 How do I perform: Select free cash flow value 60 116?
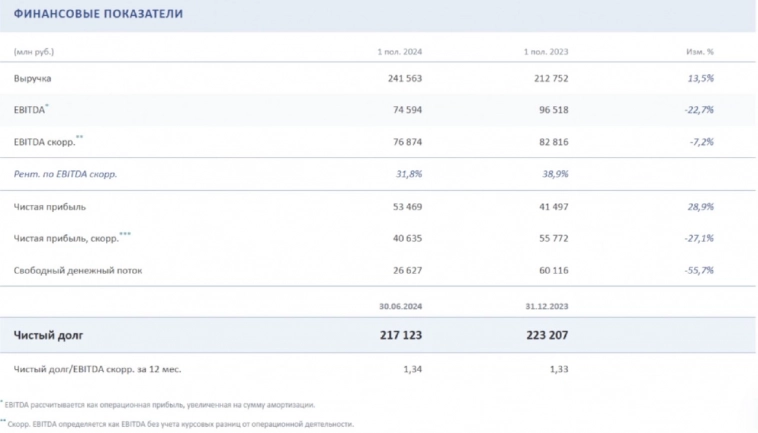(x=549, y=271)
